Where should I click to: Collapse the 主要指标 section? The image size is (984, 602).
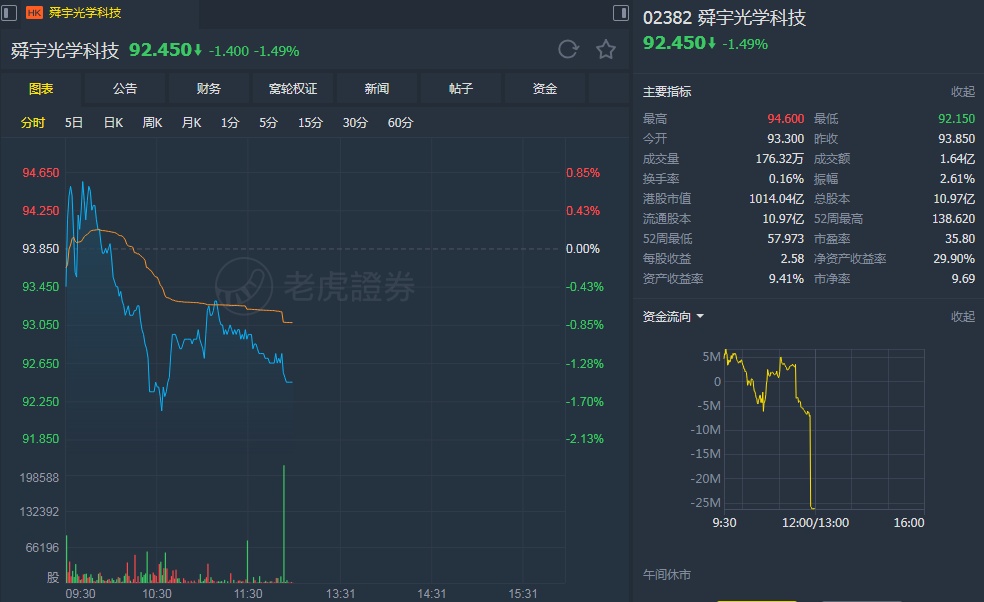962,92
